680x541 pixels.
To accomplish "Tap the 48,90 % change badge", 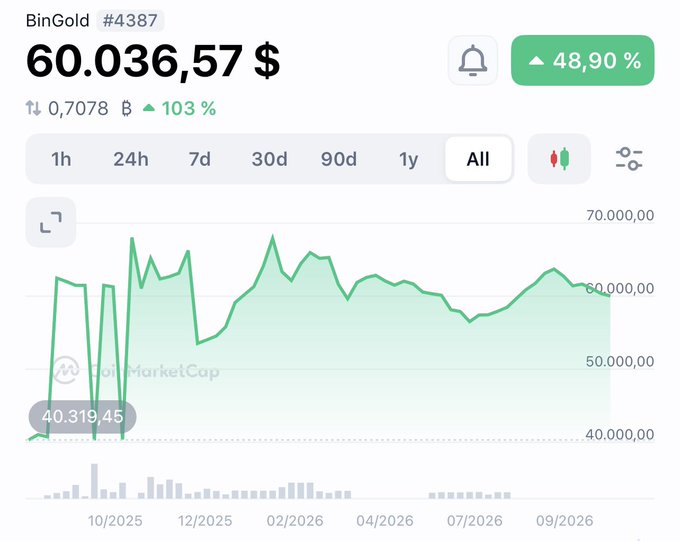I will pyautogui.click(x=582, y=60).
